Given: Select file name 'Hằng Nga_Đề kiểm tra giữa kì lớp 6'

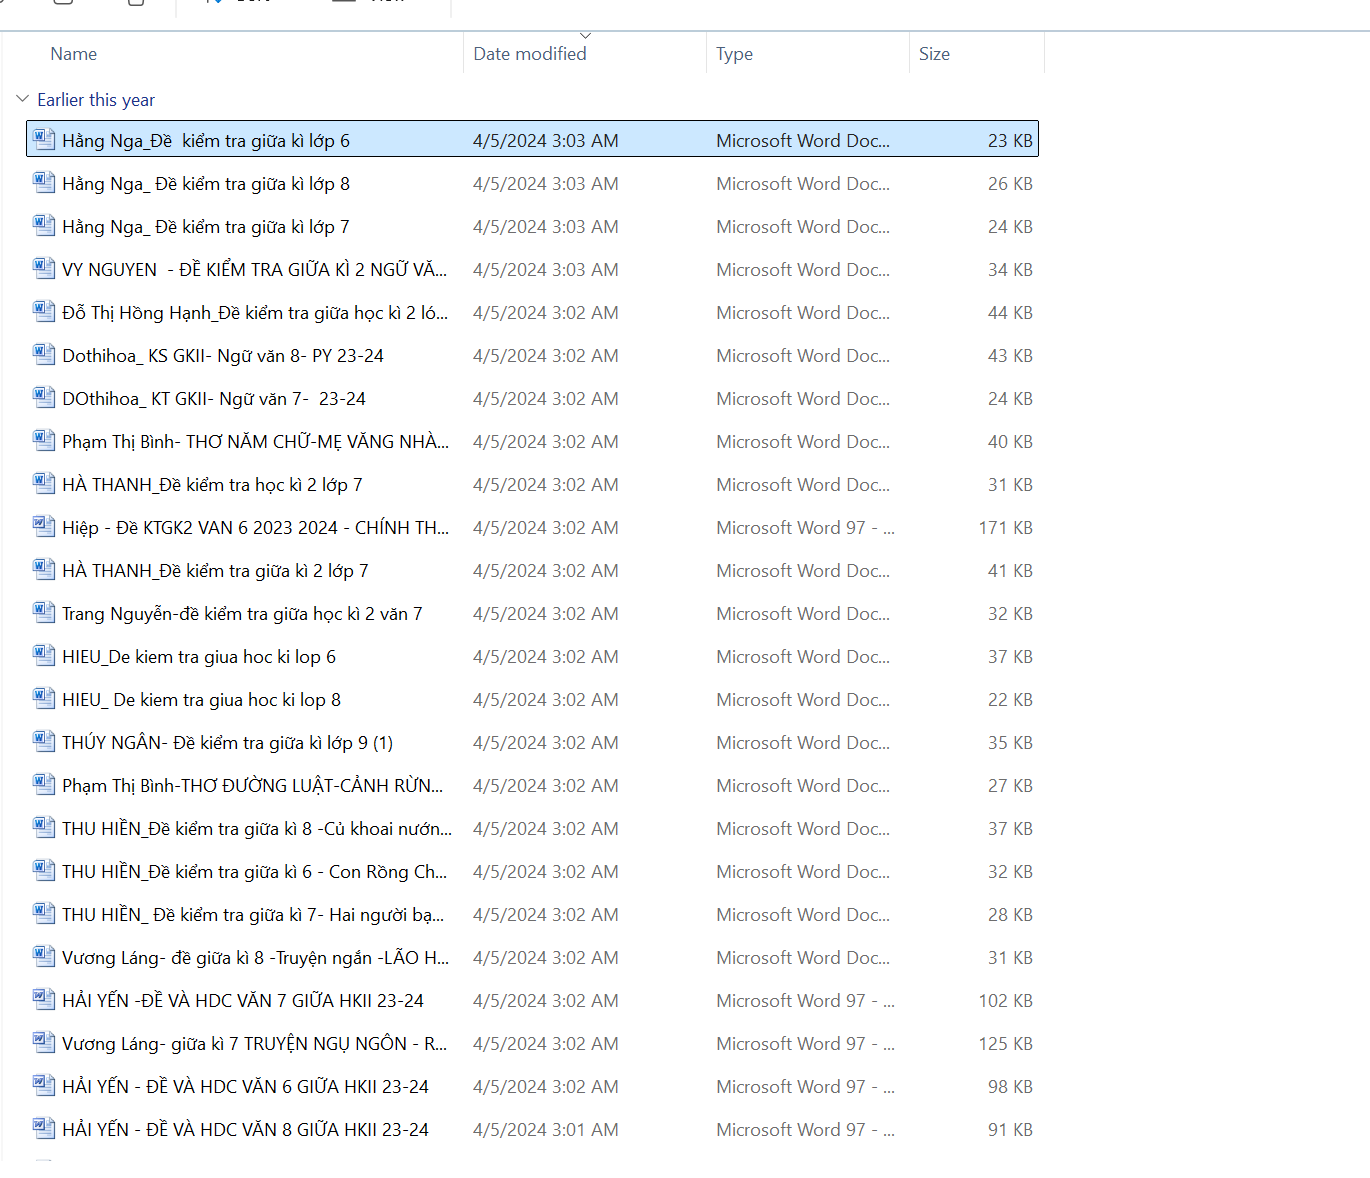Looking at the screenshot, I should point(206,141).
